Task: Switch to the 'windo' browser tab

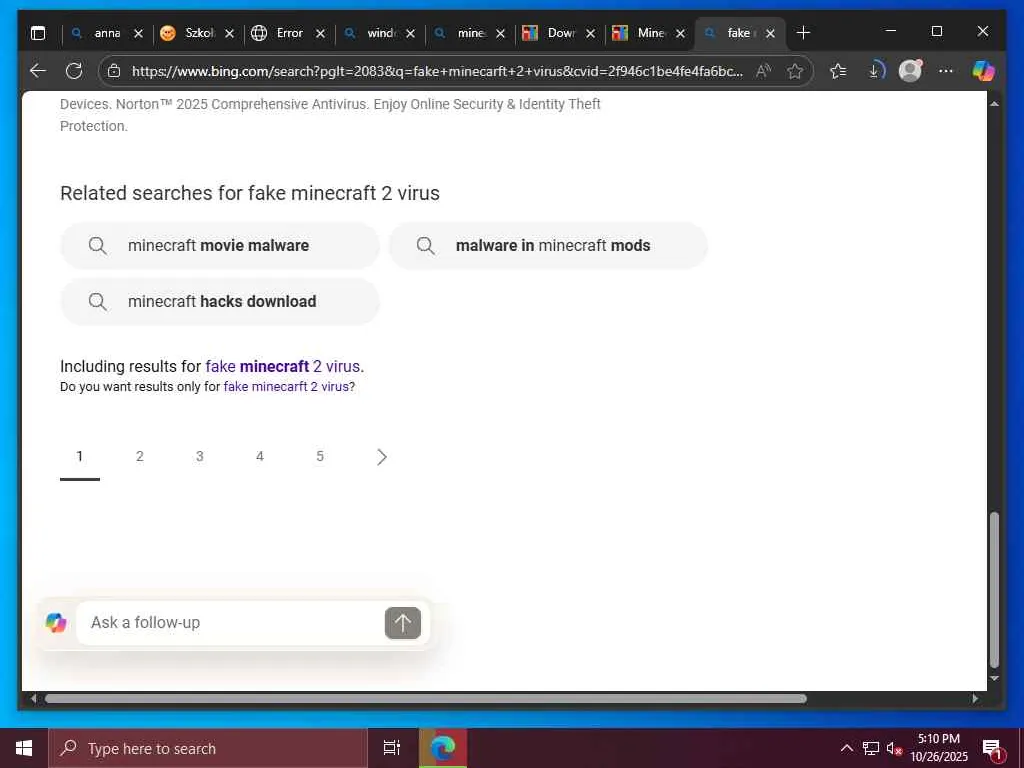Action: pos(381,33)
